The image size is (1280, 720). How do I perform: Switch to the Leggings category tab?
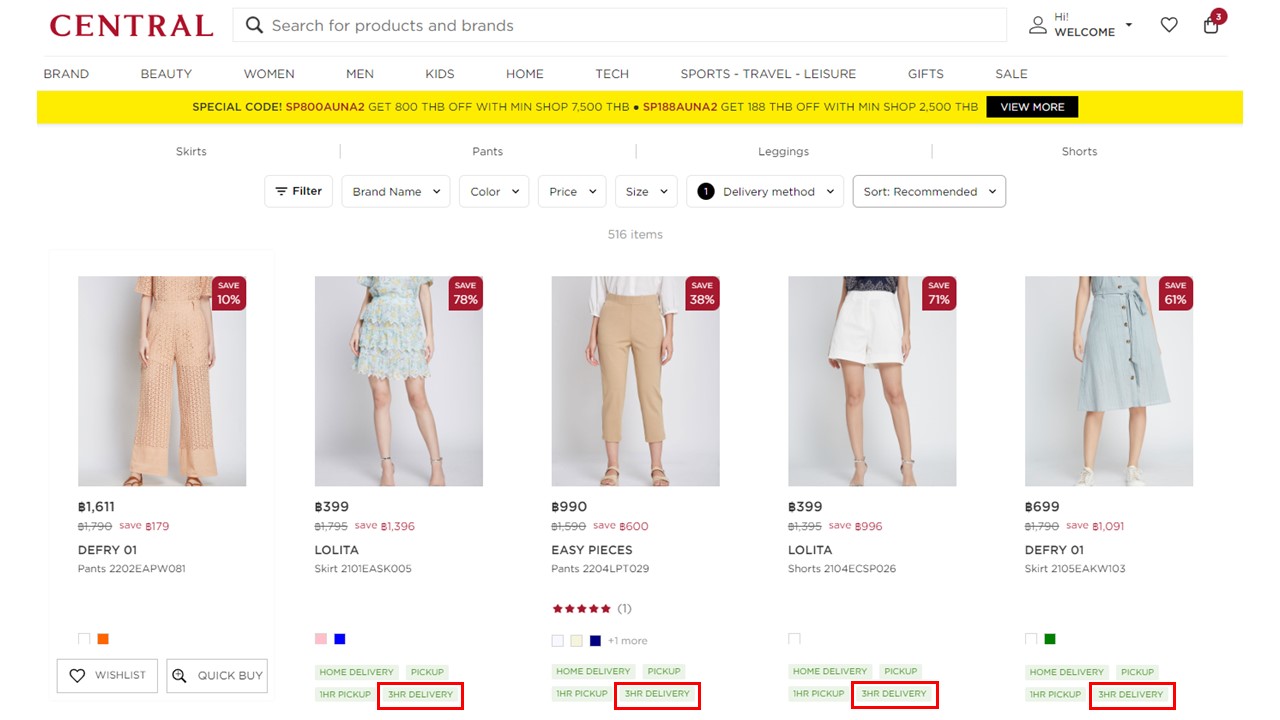click(x=784, y=152)
